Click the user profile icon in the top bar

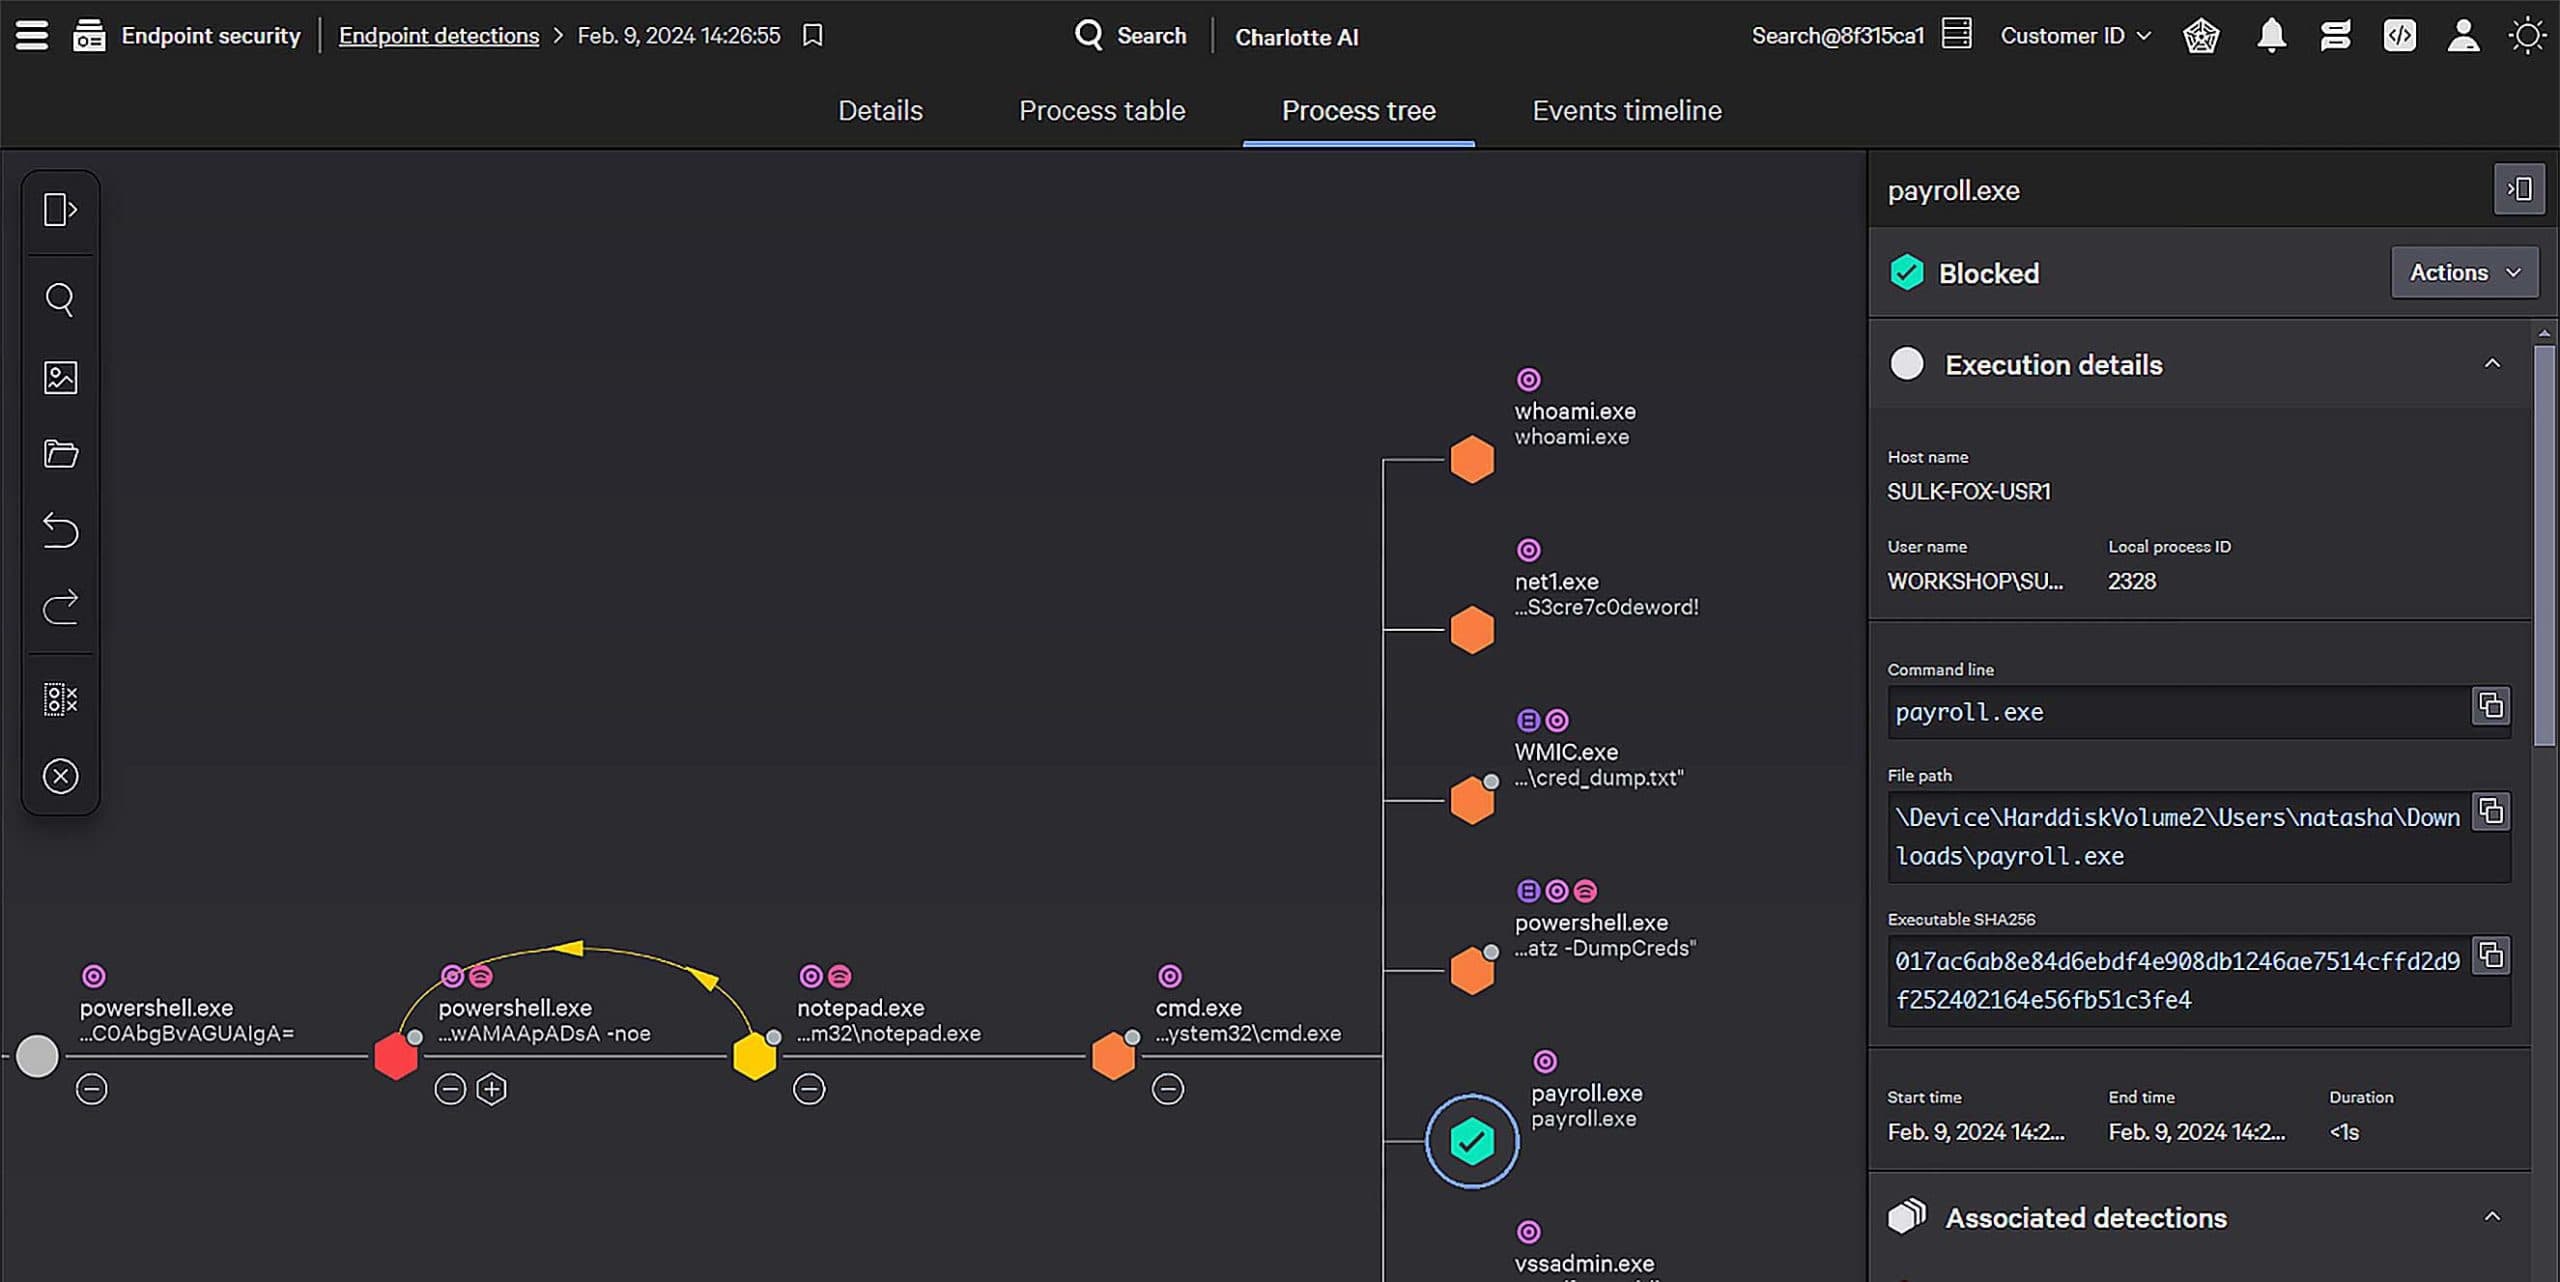[2463, 35]
